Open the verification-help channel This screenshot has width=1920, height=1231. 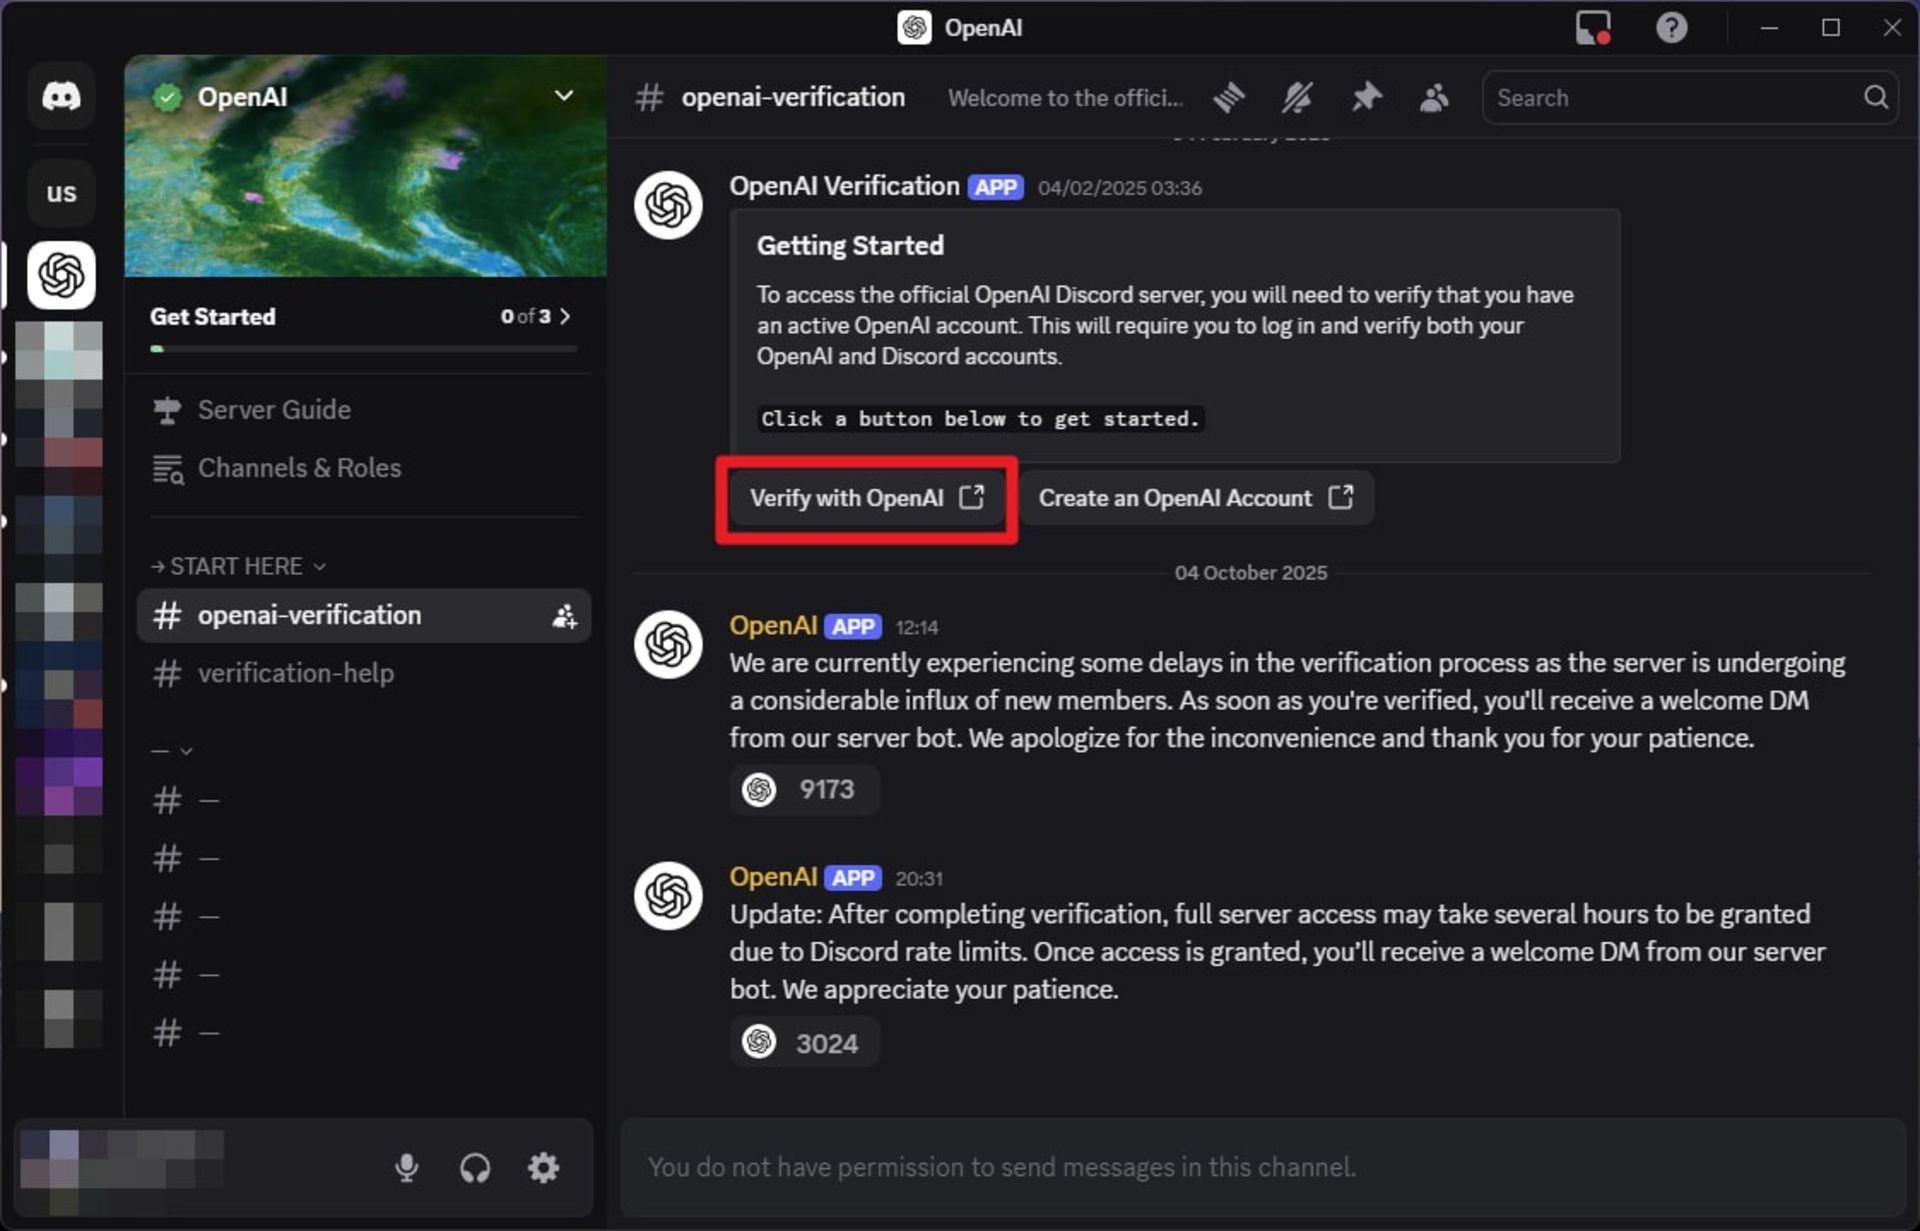point(295,673)
